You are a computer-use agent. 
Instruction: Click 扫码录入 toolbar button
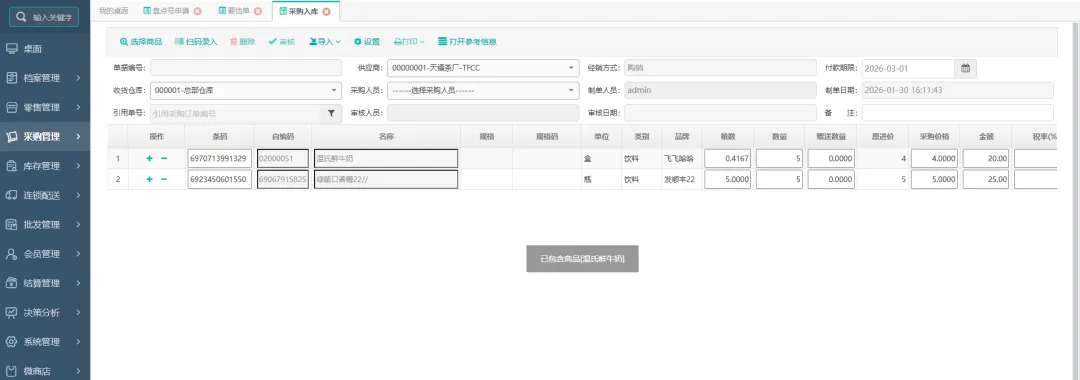click(196, 41)
